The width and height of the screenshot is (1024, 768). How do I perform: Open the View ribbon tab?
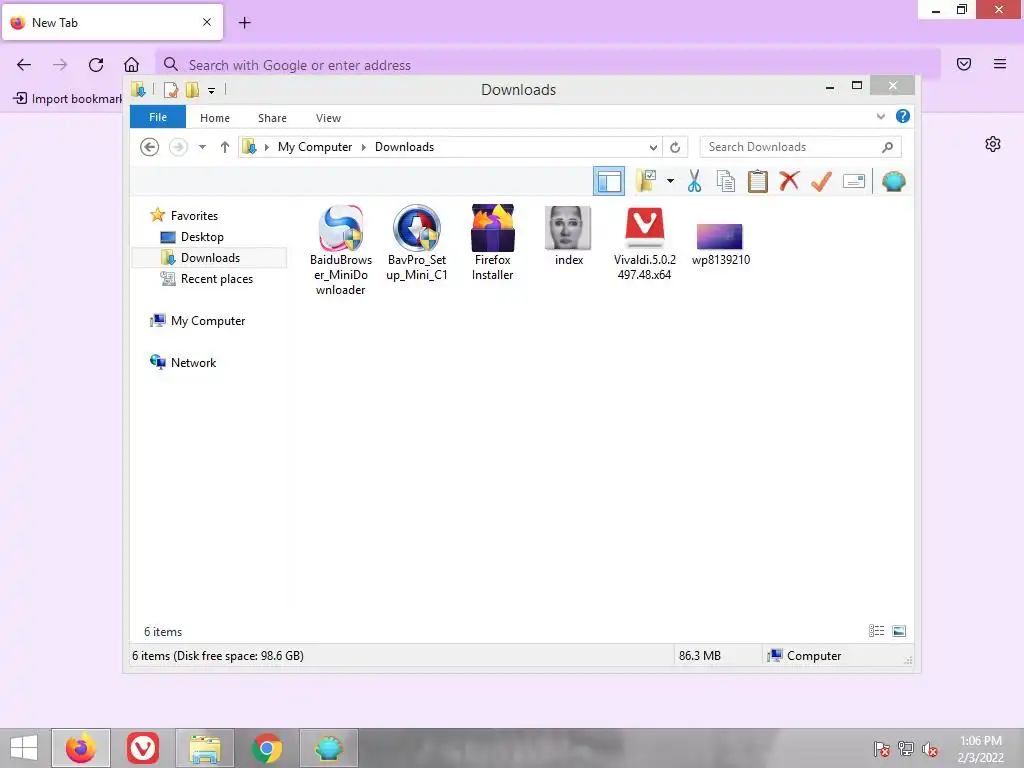tap(328, 118)
